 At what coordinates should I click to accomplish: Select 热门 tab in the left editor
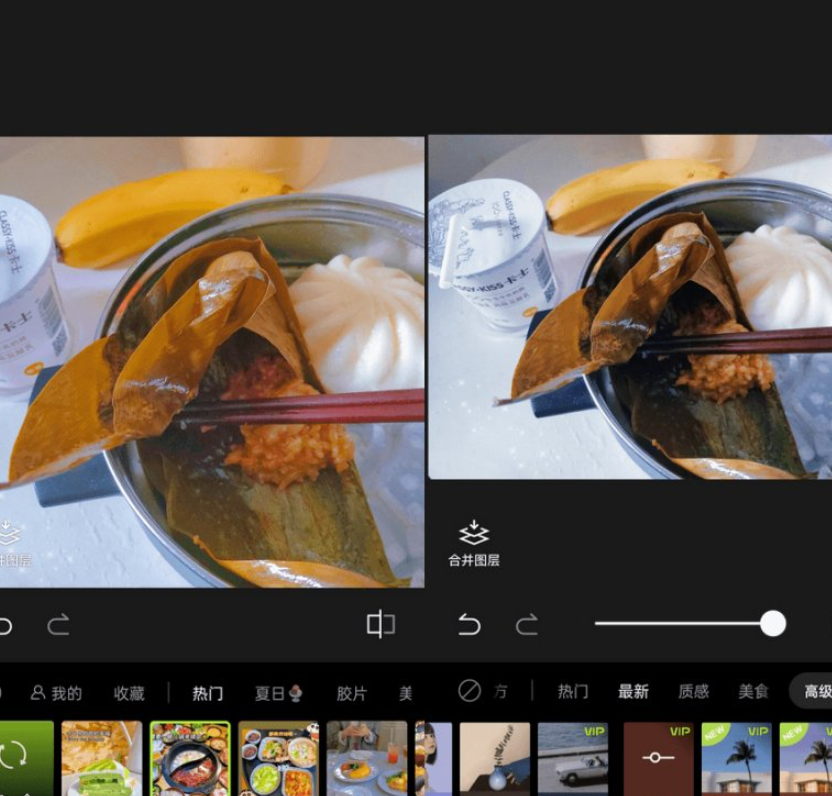[x=207, y=693]
